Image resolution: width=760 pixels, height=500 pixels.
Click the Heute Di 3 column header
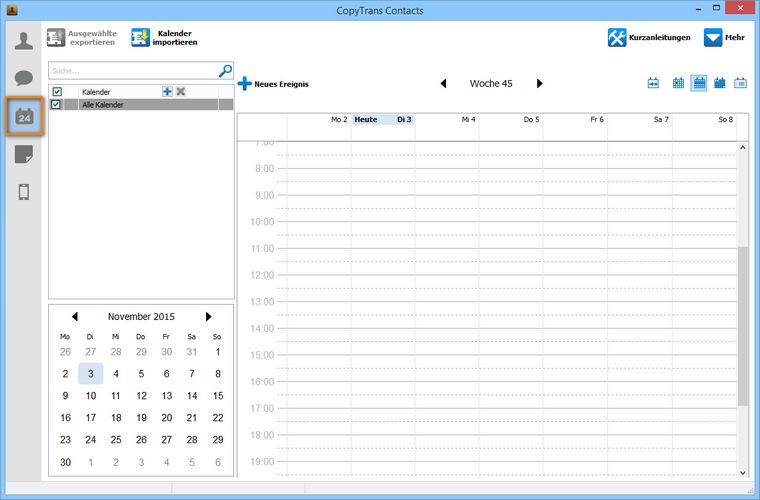point(383,120)
